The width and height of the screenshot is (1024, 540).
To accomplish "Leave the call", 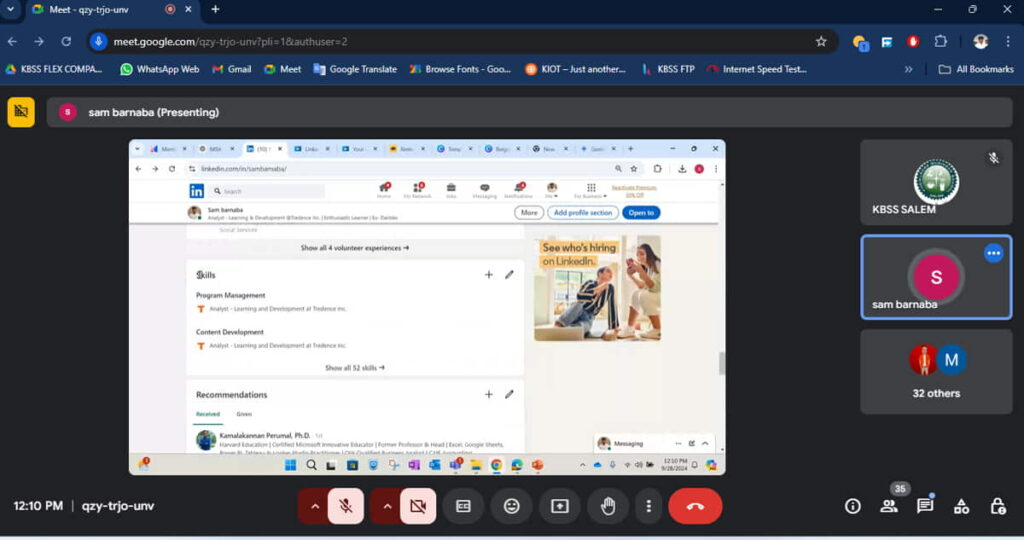I will pos(695,506).
